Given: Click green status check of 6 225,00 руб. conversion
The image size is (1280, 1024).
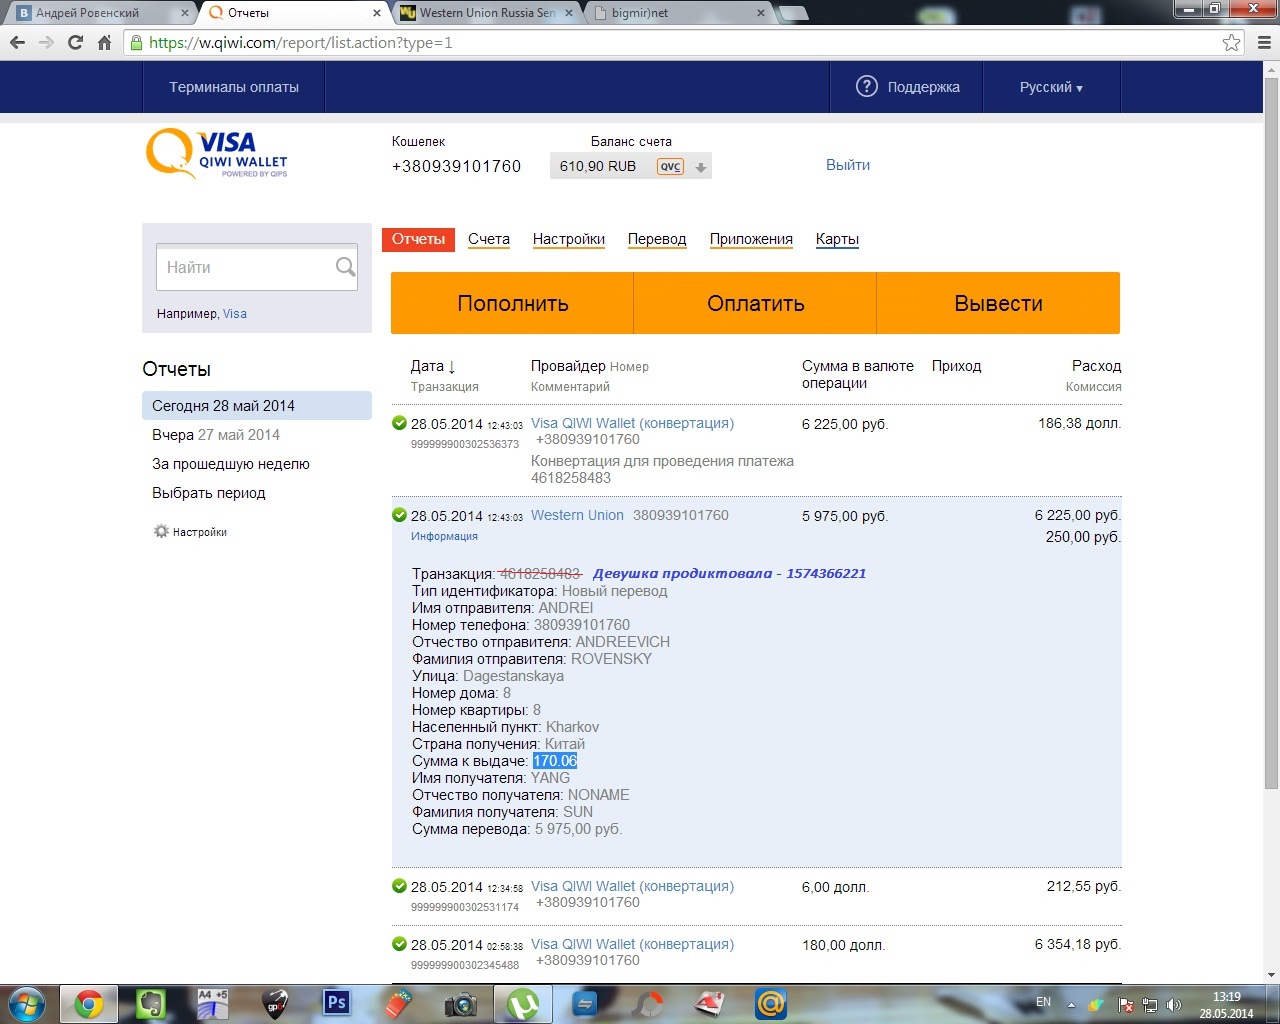Looking at the screenshot, I should click(x=399, y=423).
